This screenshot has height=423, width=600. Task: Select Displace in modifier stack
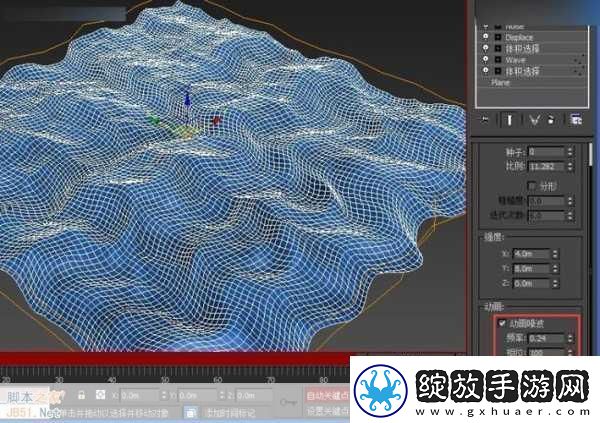click(519, 37)
